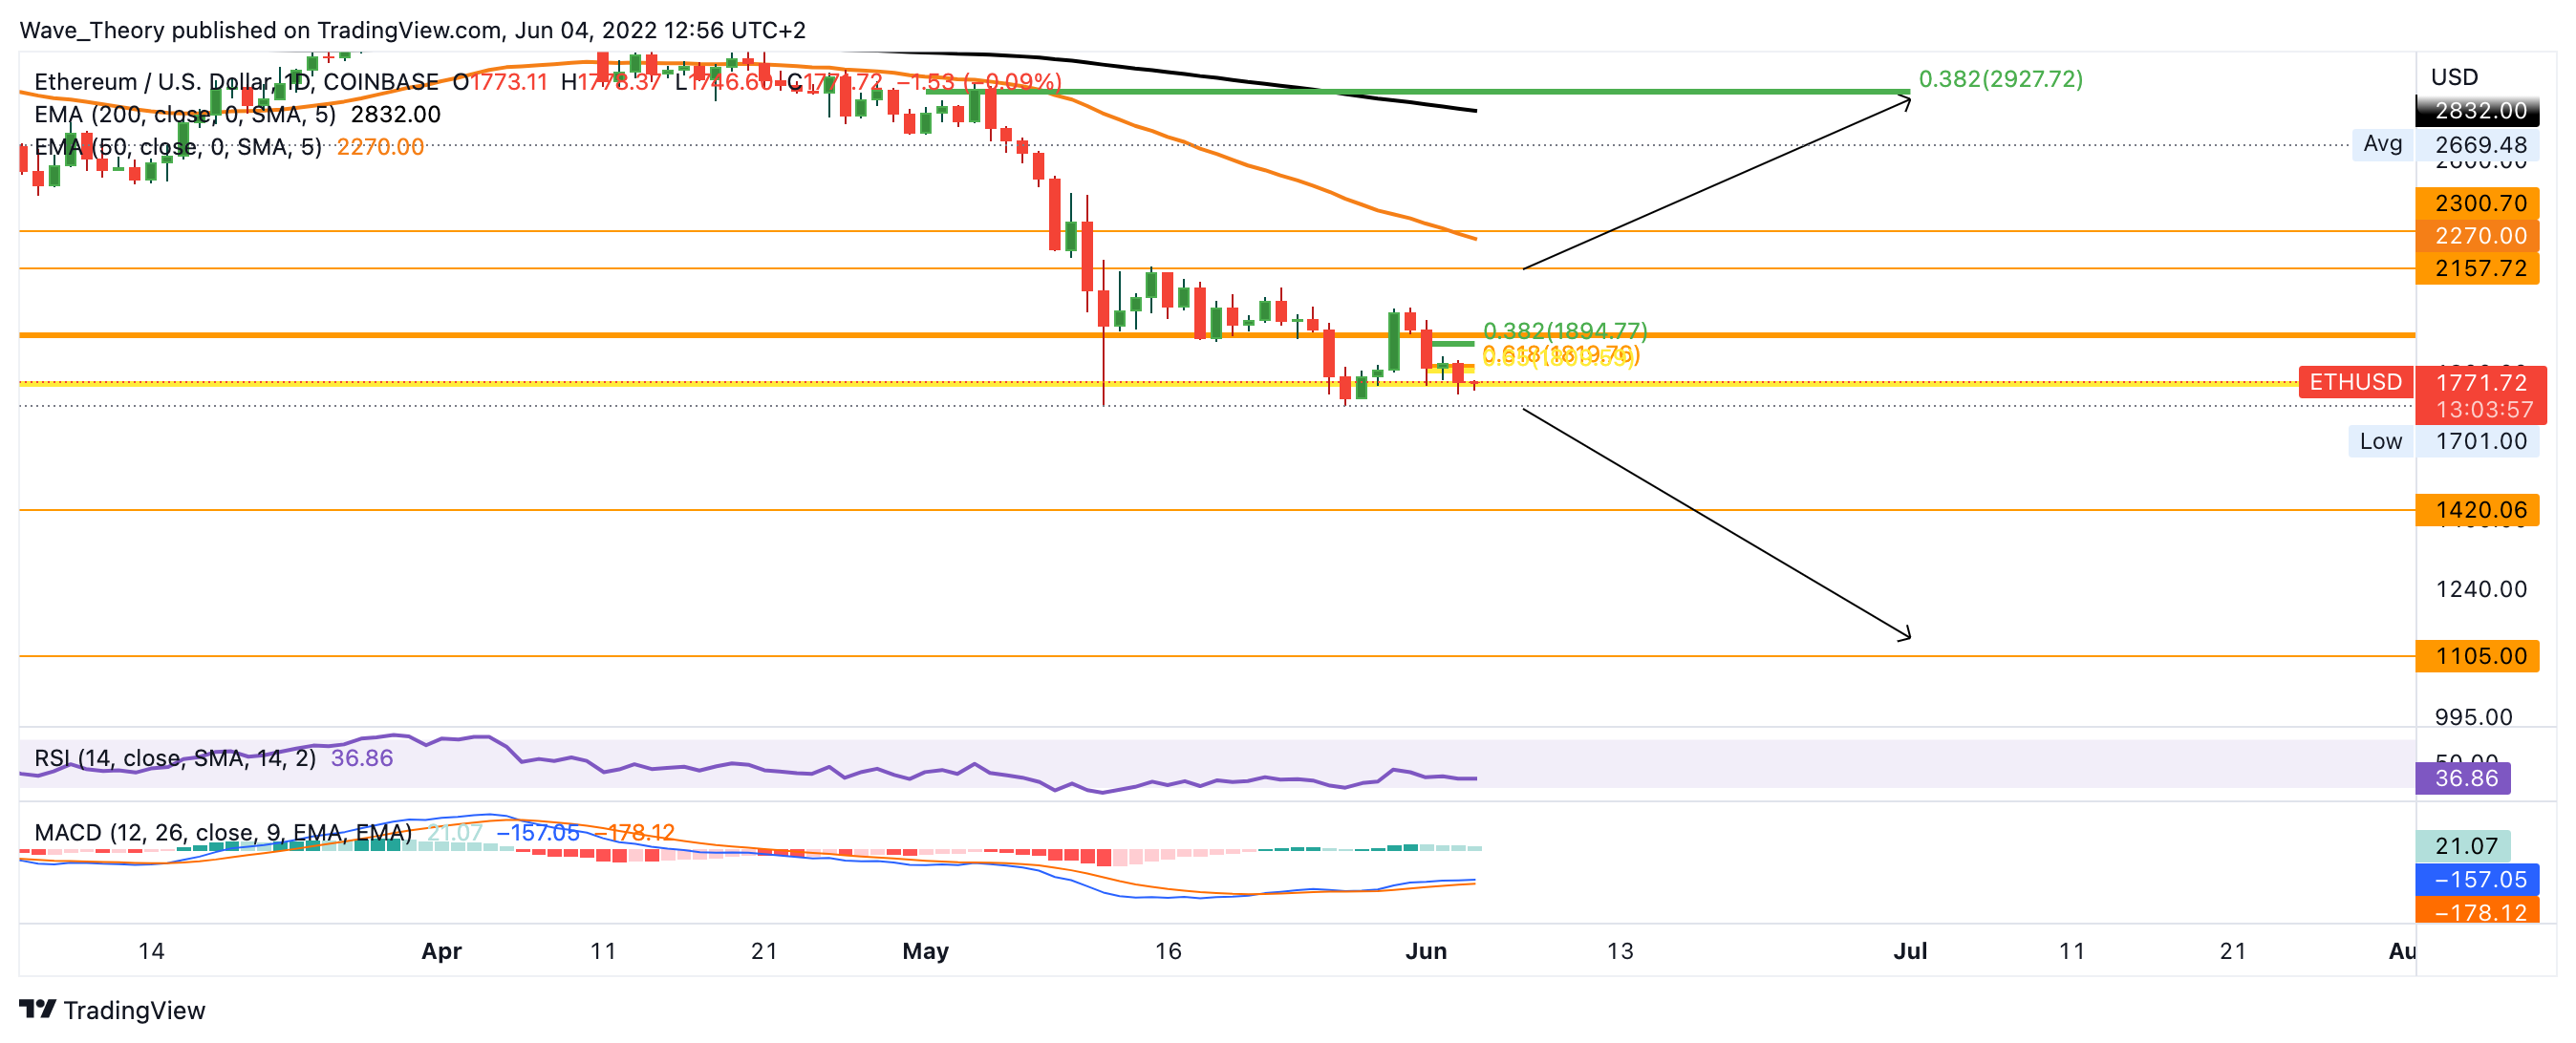Click the May label on time axis
2576x1043 pixels.
925,951
